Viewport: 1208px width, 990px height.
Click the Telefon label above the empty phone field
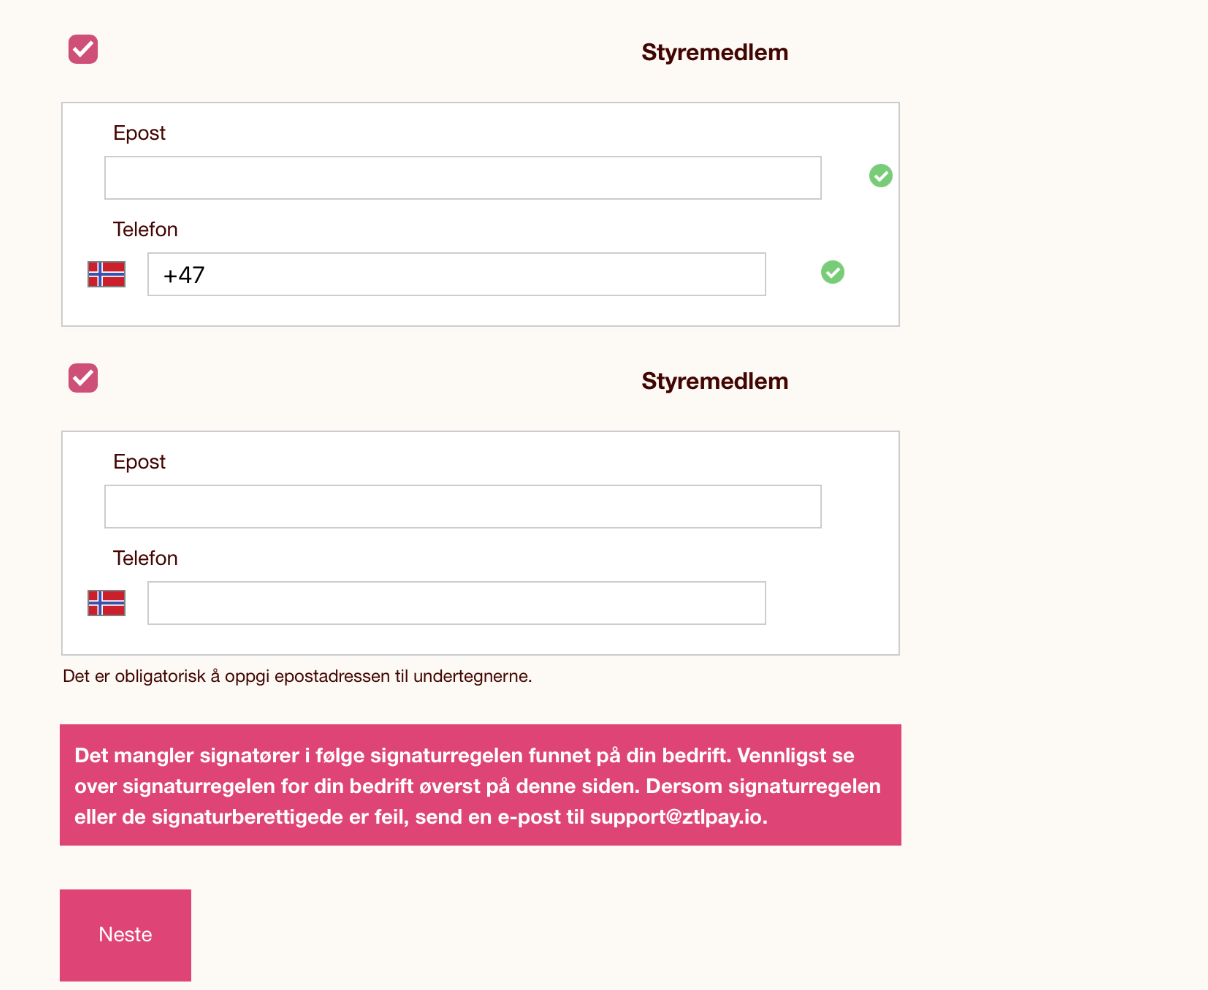(x=145, y=559)
